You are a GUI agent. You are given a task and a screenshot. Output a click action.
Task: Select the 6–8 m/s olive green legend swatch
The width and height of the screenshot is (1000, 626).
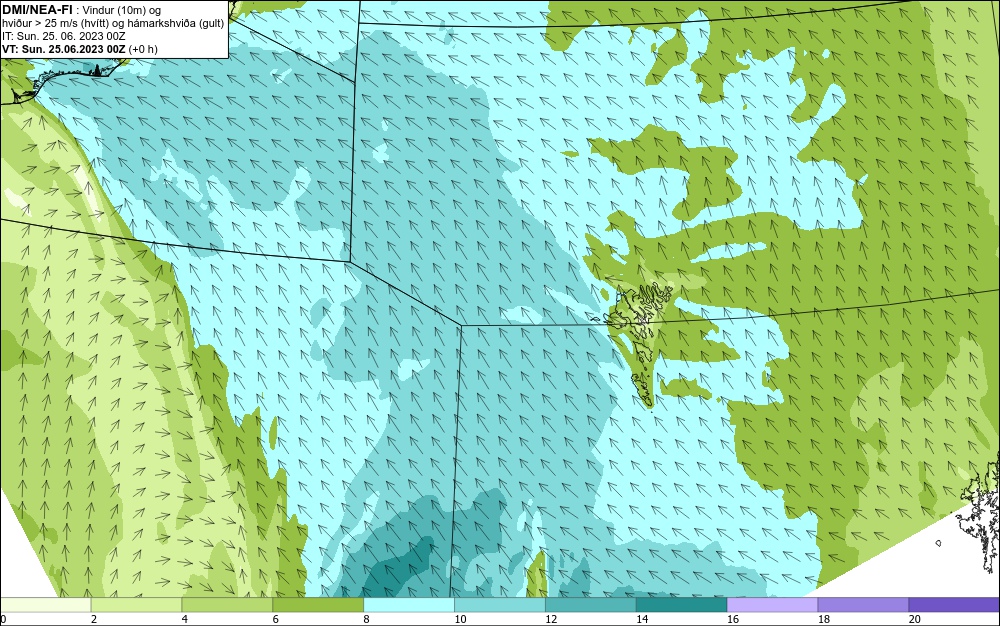pyautogui.click(x=318, y=604)
